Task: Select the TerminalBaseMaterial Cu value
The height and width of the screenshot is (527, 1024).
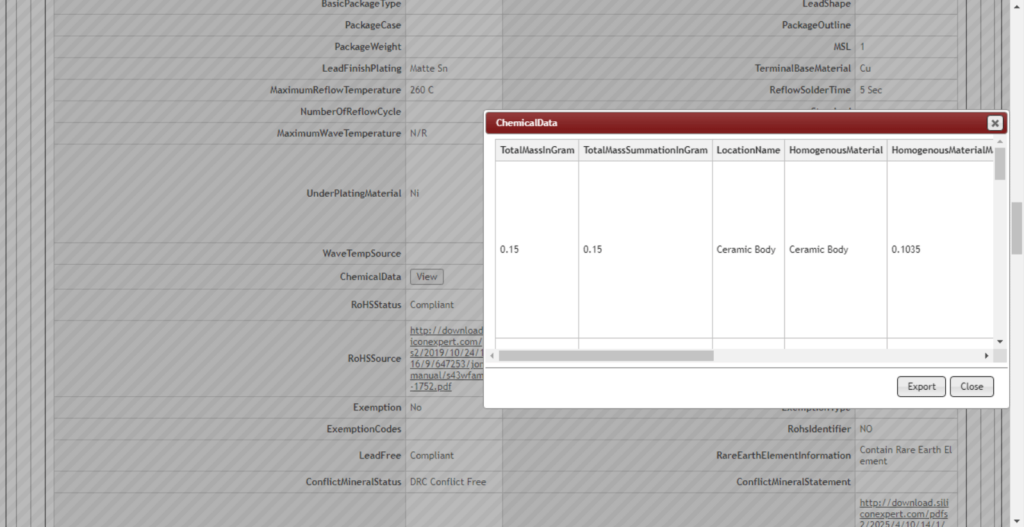Action: (865, 69)
